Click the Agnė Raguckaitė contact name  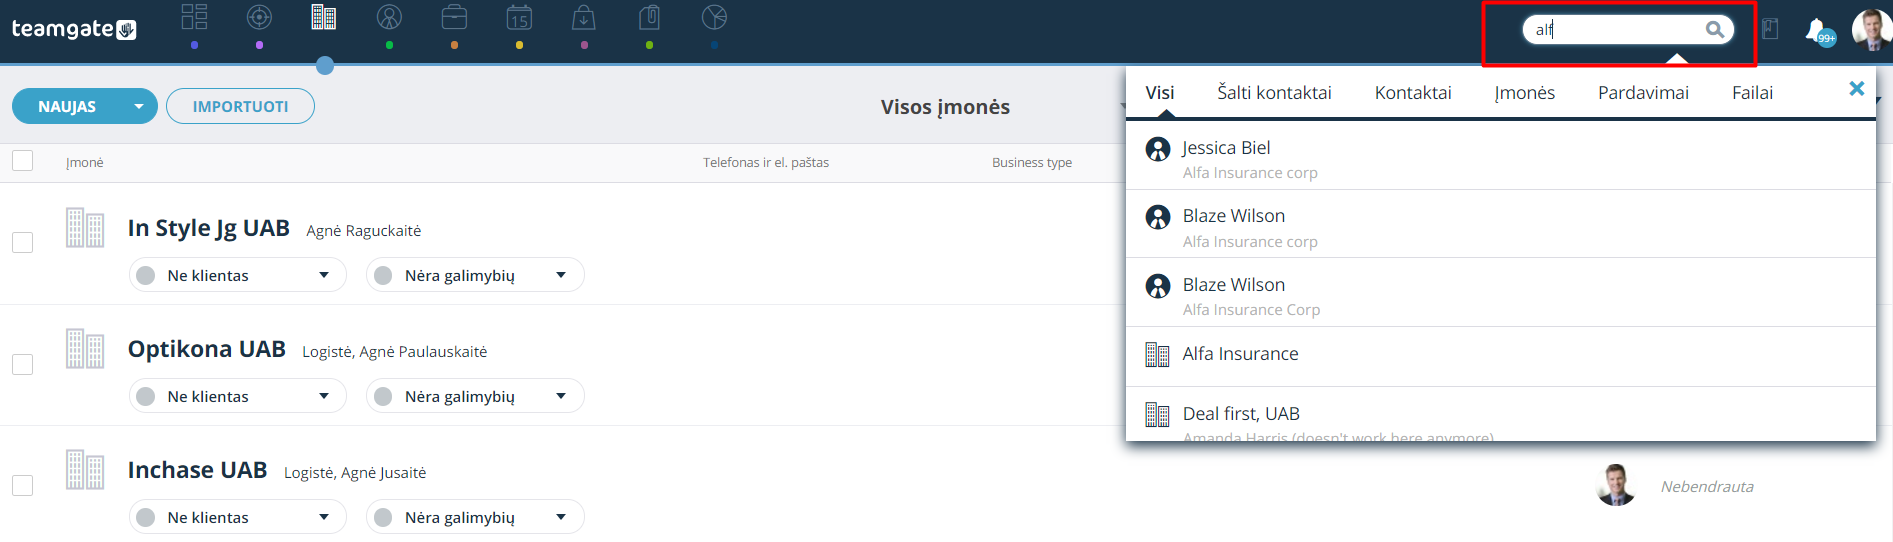(364, 231)
